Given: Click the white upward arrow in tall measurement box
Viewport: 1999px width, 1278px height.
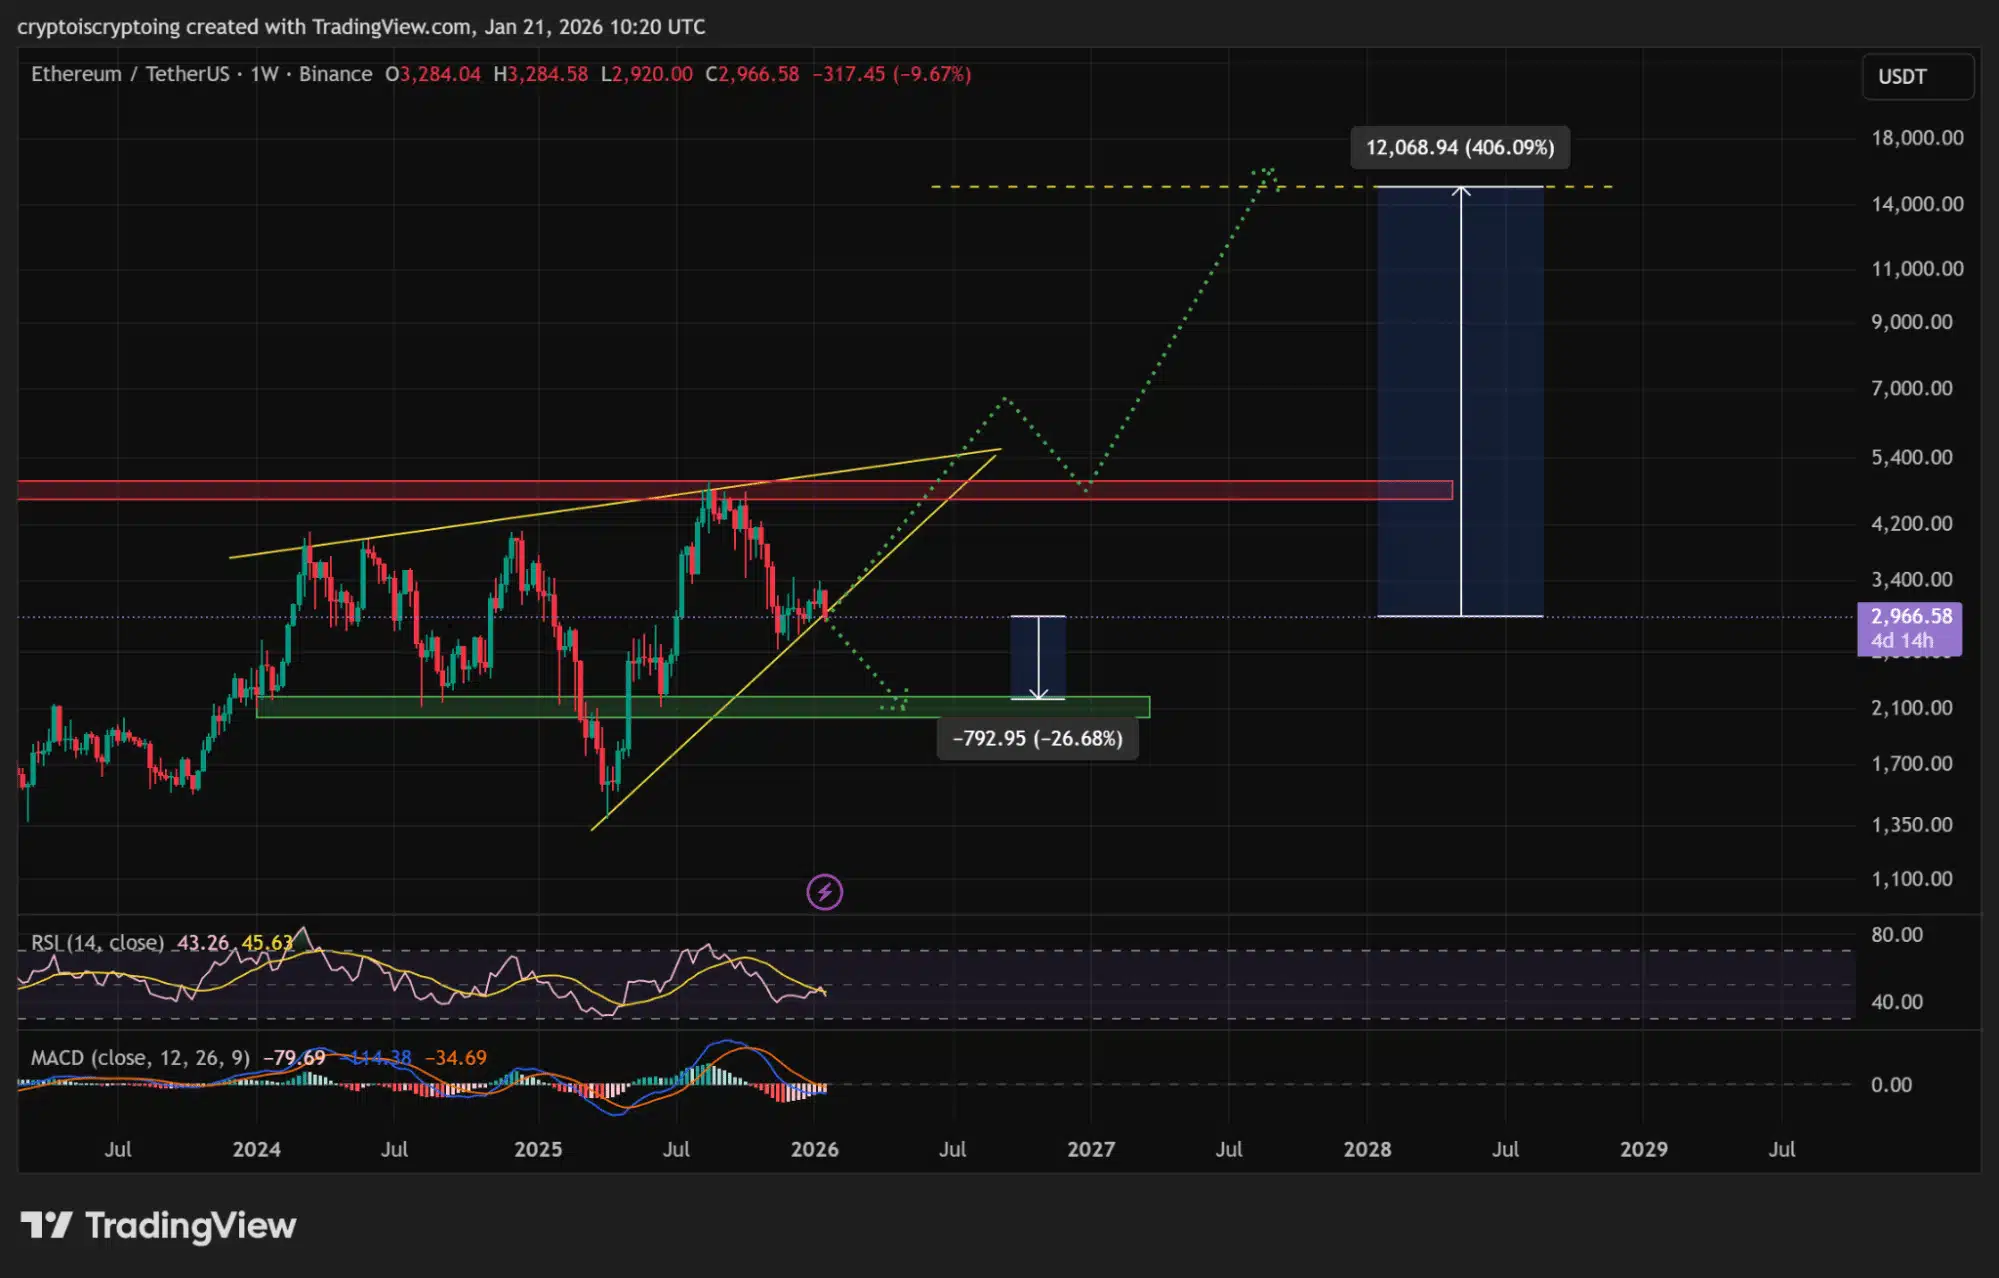Looking at the screenshot, I should coord(1461,400).
